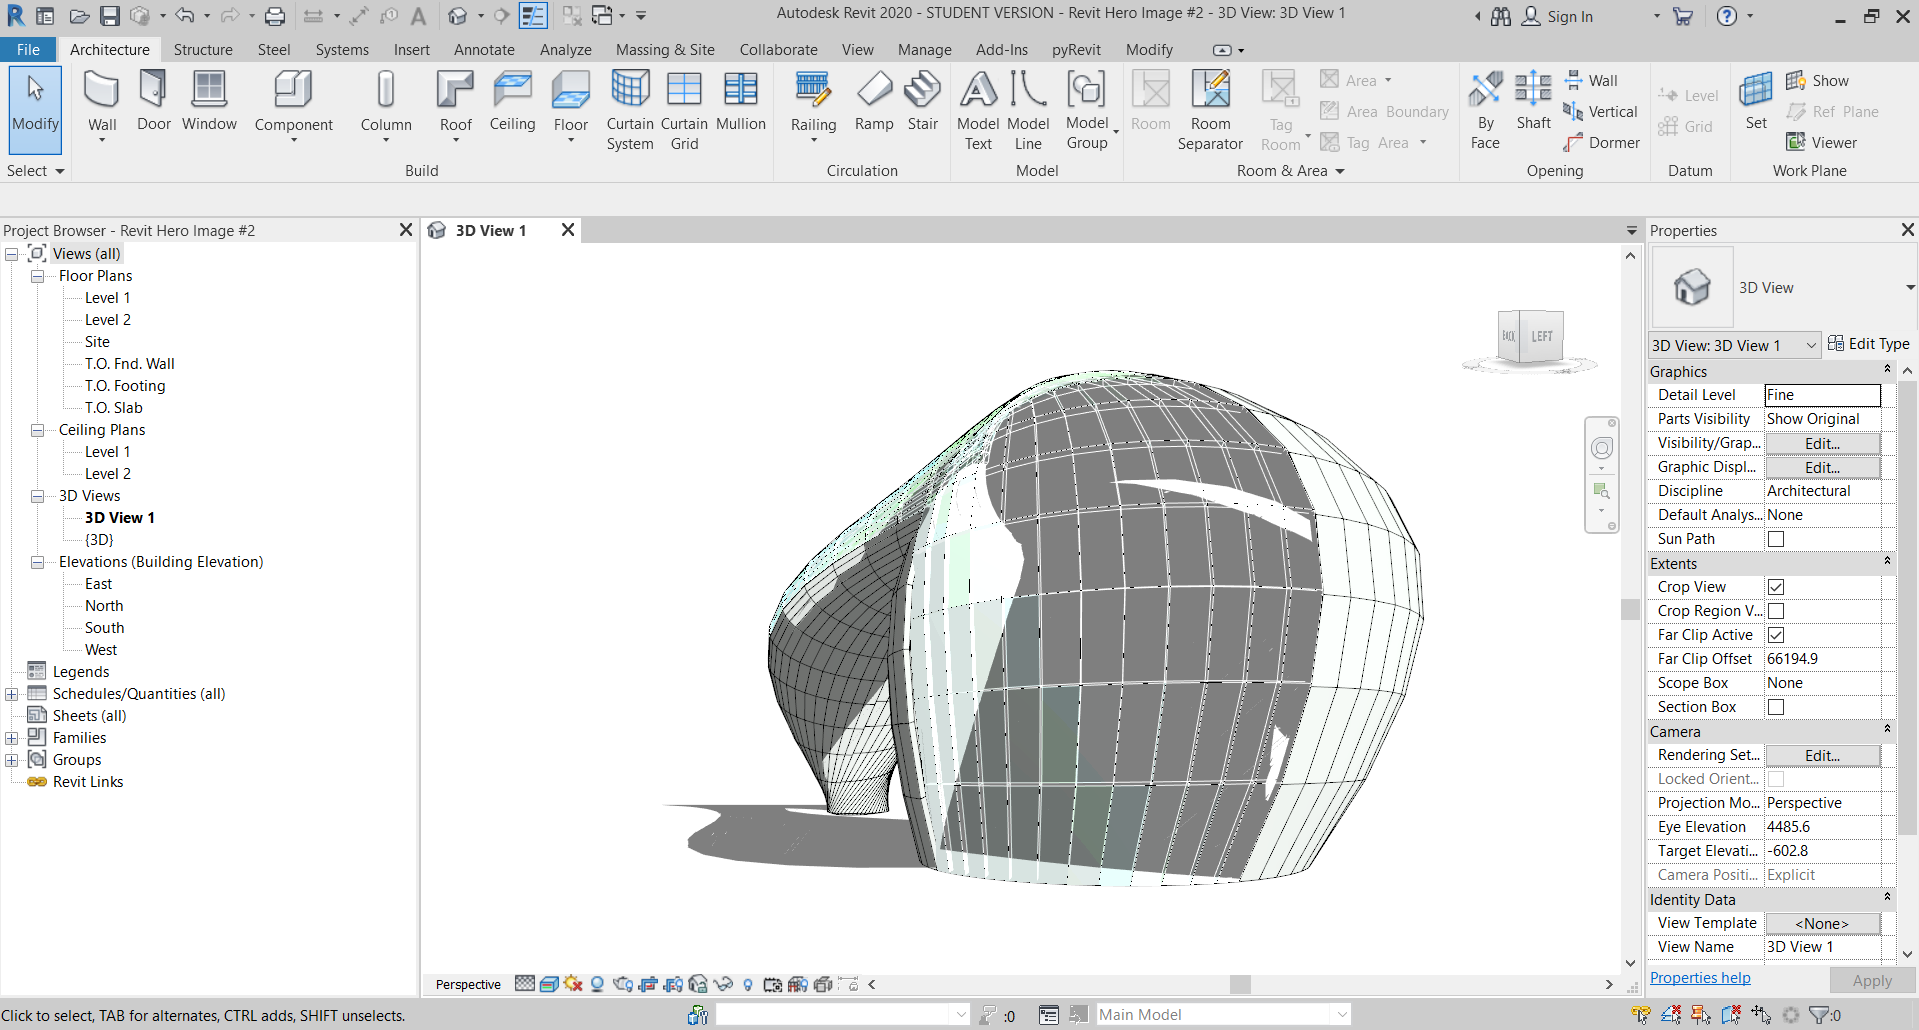Select the Wall tool
The image size is (1919, 1030).
(x=101, y=98)
